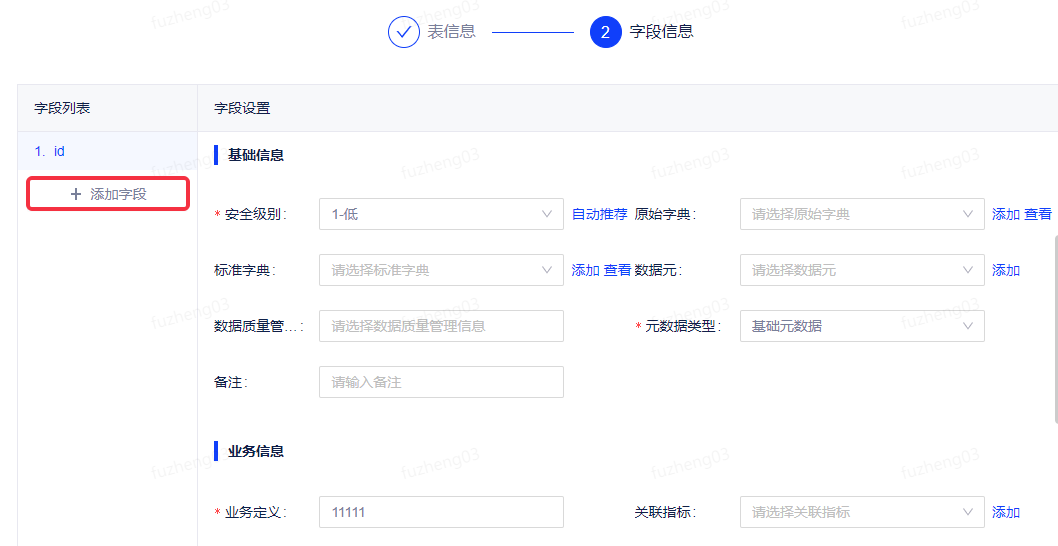1058x546 pixels.
Task: Click the 字段列表 header text
Action: (62, 108)
